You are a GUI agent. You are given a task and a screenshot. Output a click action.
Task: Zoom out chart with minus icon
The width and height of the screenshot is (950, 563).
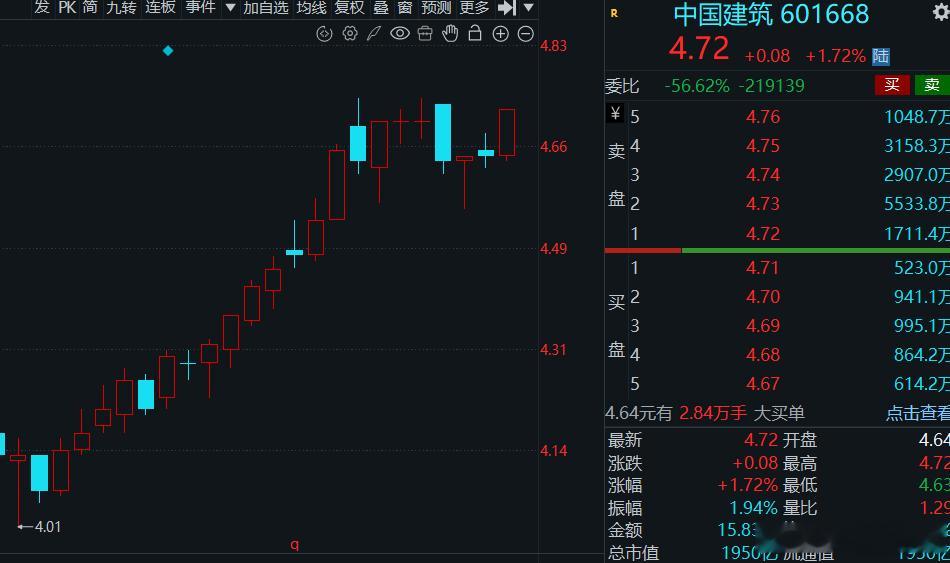point(526,34)
